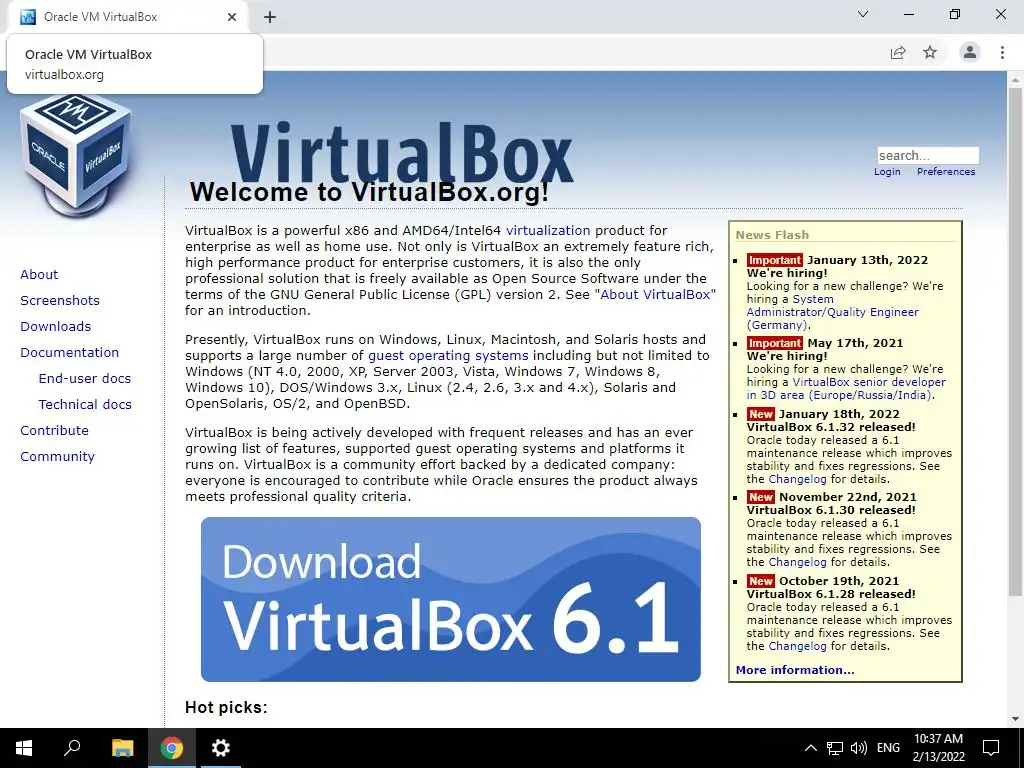Open the Login link
This screenshot has width=1024, height=768.
pos(887,172)
